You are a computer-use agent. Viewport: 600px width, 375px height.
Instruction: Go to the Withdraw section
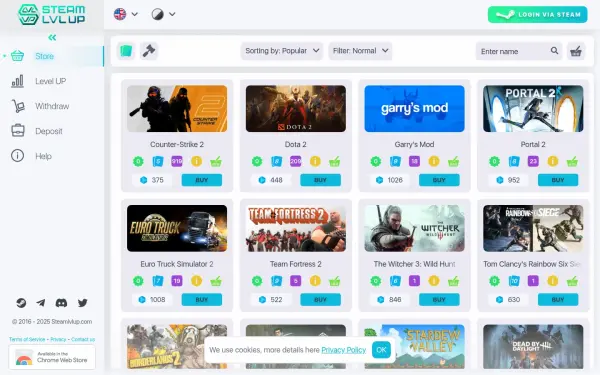click(x=52, y=106)
